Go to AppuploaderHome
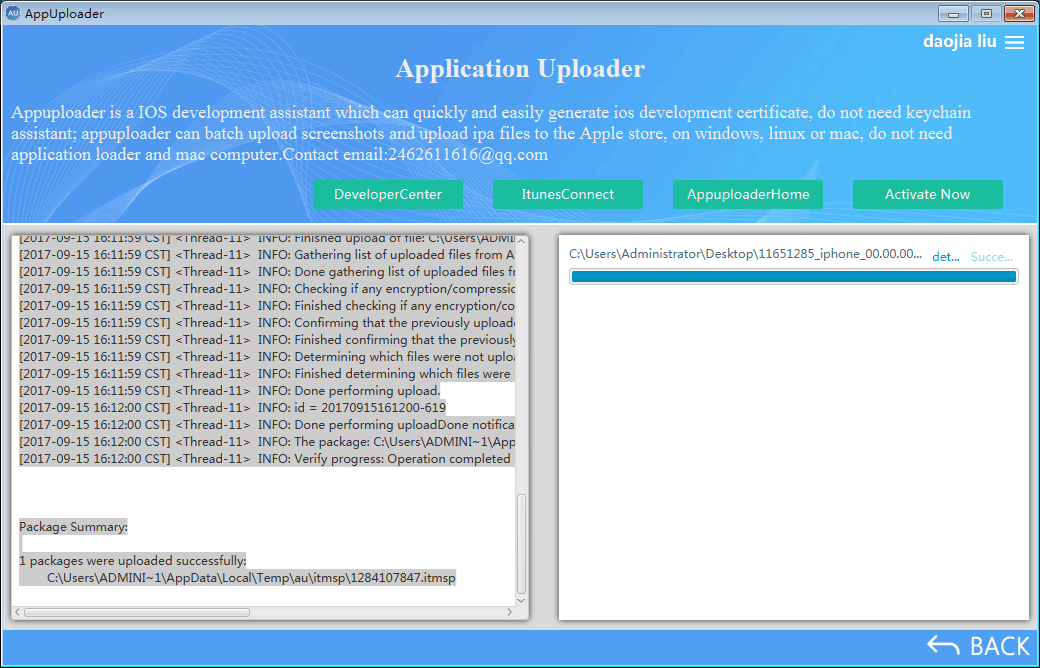 tap(748, 194)
